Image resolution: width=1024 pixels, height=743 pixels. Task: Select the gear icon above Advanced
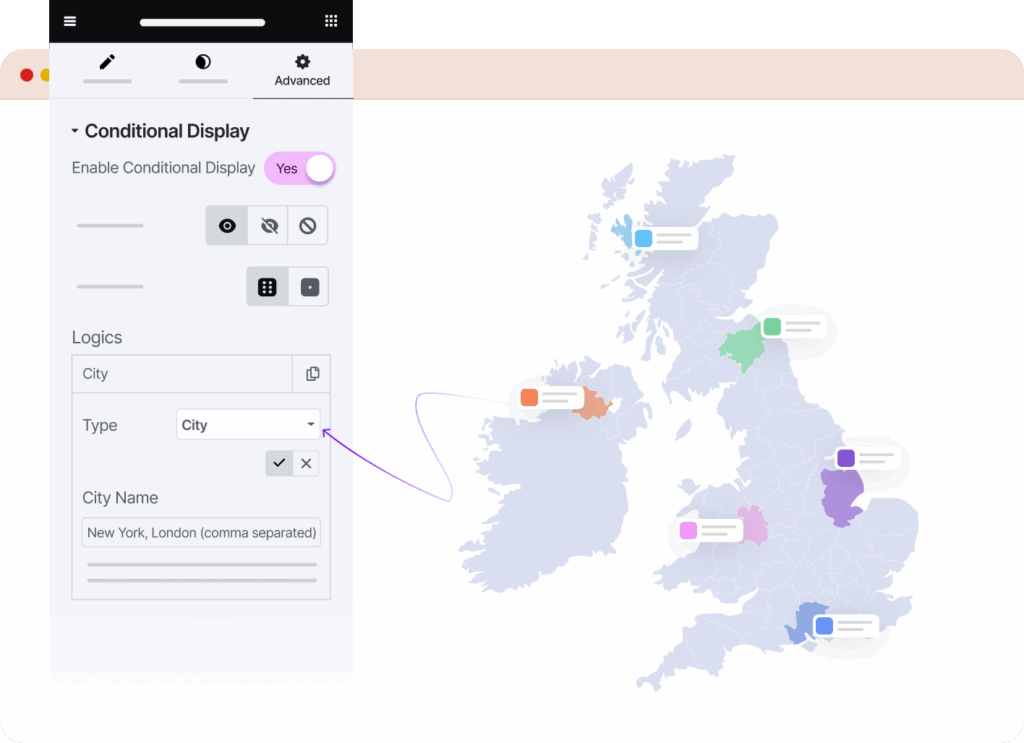click(302, 62)
